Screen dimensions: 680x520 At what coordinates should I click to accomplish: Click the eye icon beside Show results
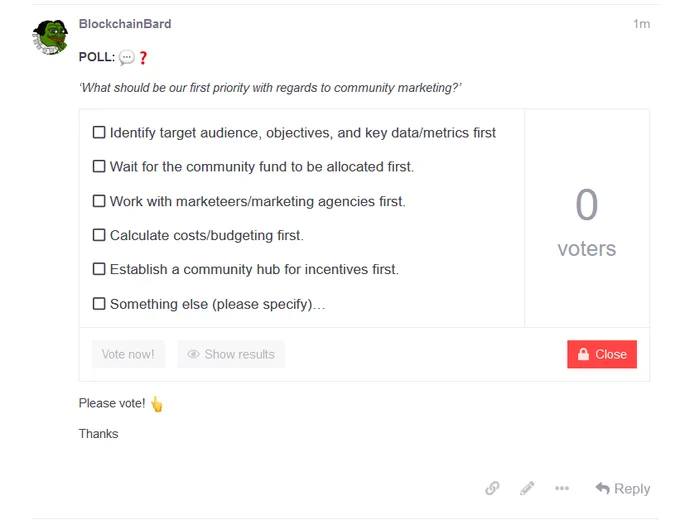click(193, 354)
